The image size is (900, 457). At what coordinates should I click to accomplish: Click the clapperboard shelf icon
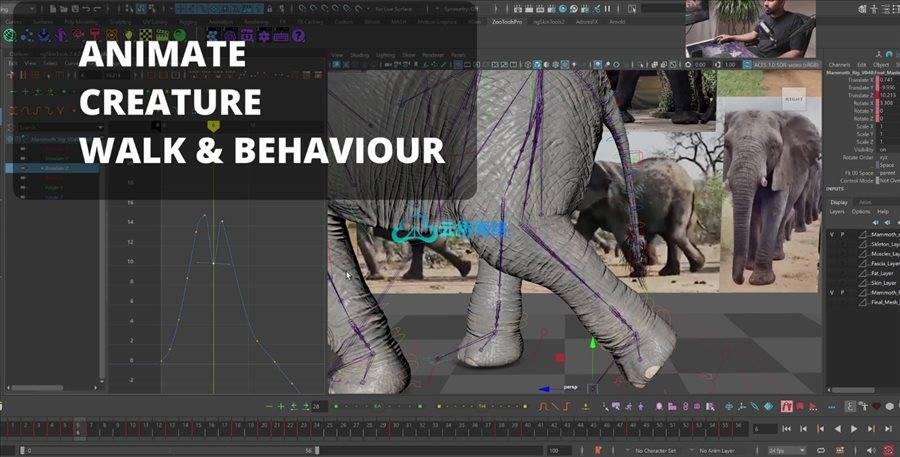pyautogui.click(x=162, y=35)
